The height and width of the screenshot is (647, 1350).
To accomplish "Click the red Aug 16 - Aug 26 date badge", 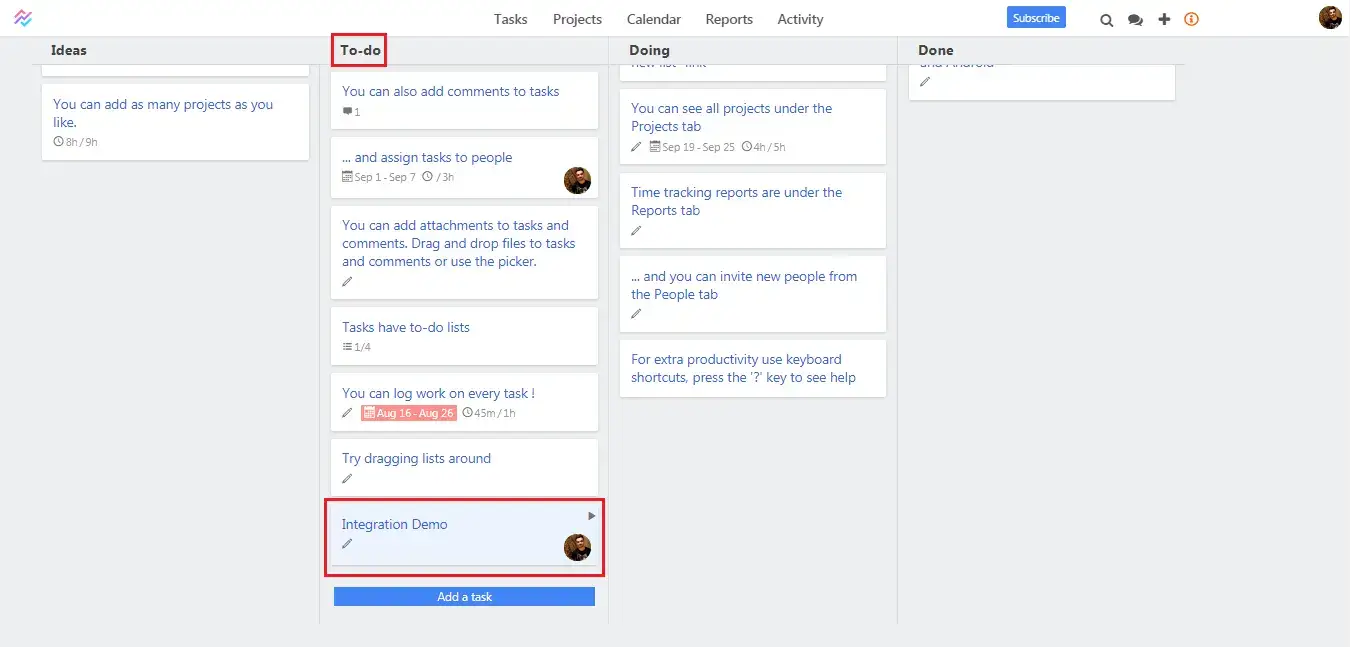I will click(408, 413).
